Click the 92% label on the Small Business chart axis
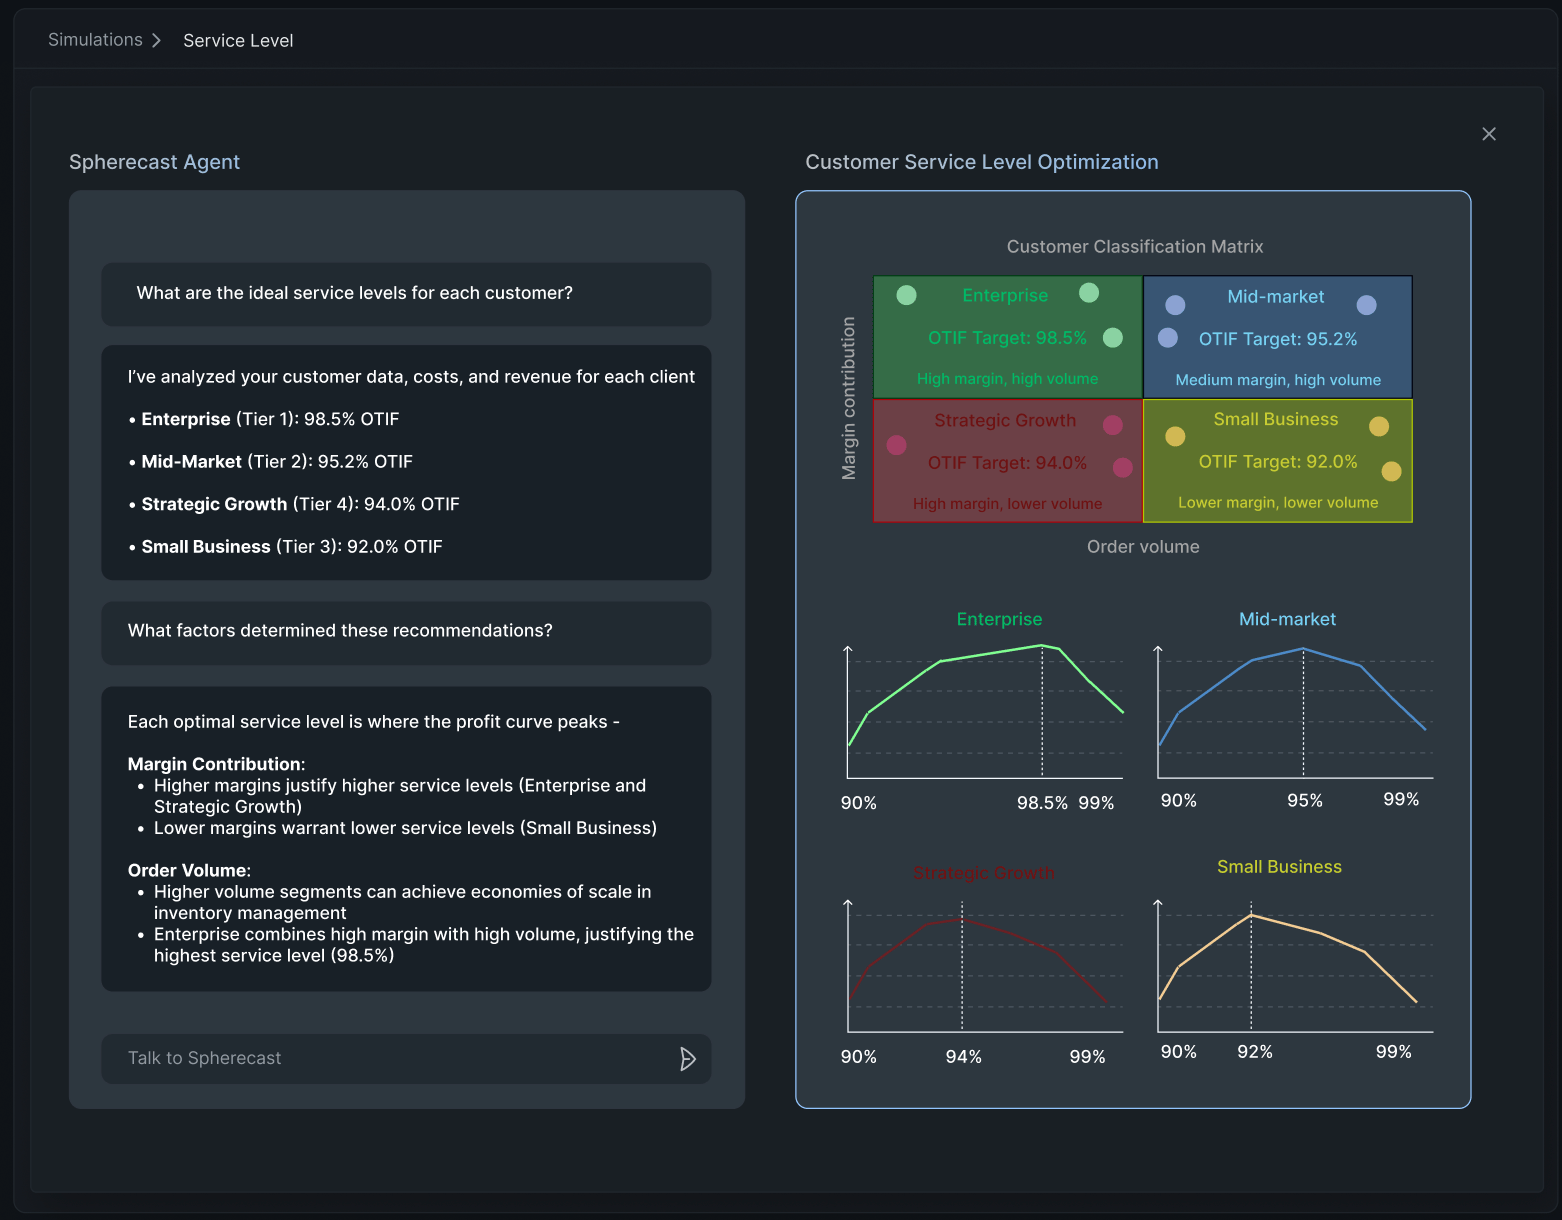This screenshot has width=1562, height=1220. 1254,1052
